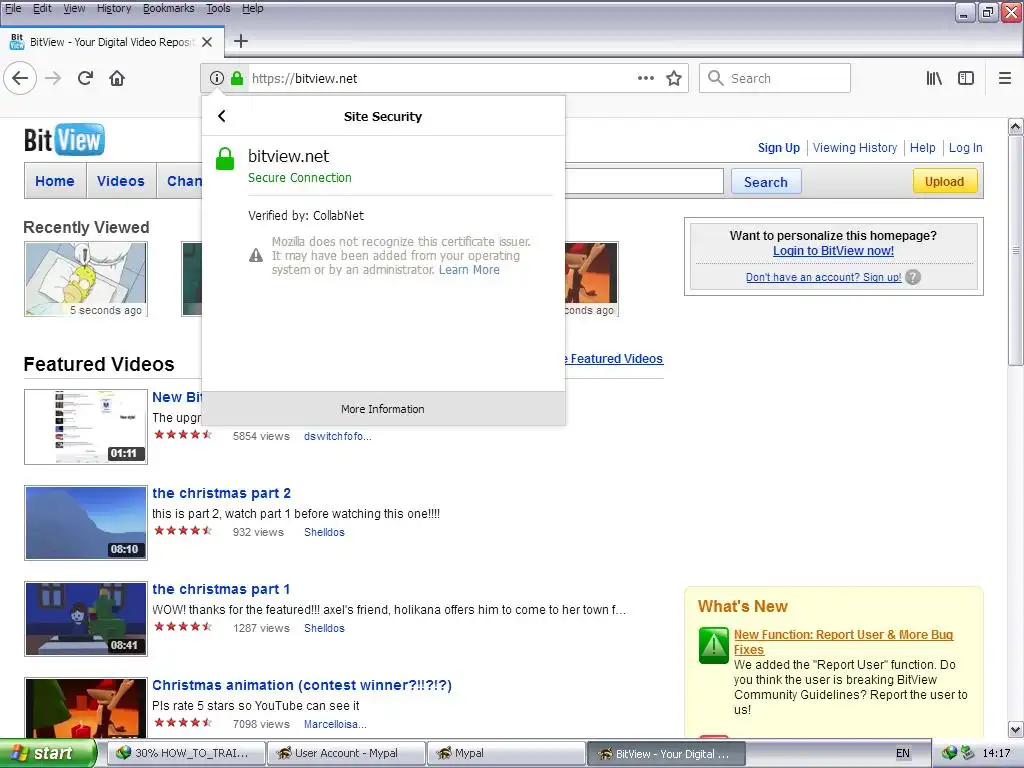Click the Sign Up link
Viewport: 1024px width, 768px height.
(778, 148)
